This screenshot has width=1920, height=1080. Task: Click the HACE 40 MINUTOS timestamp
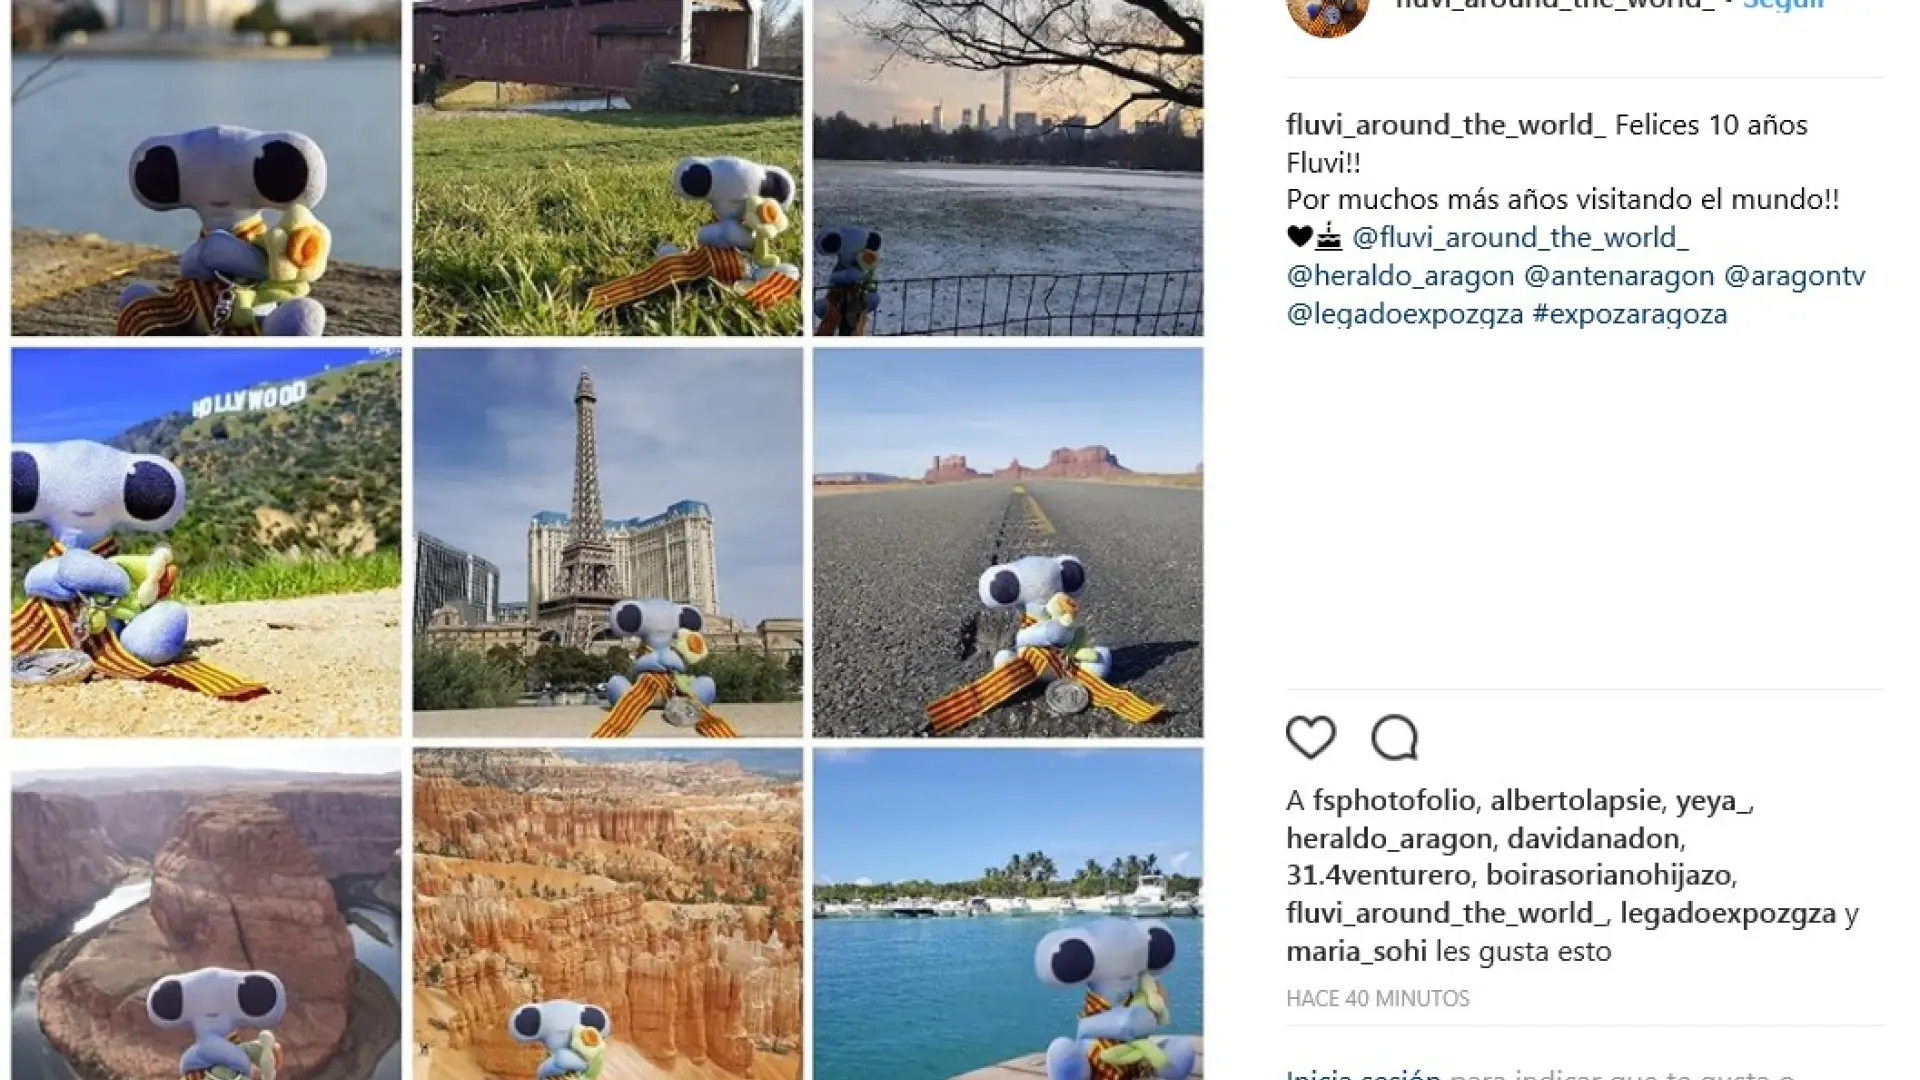click(1378, 998)
